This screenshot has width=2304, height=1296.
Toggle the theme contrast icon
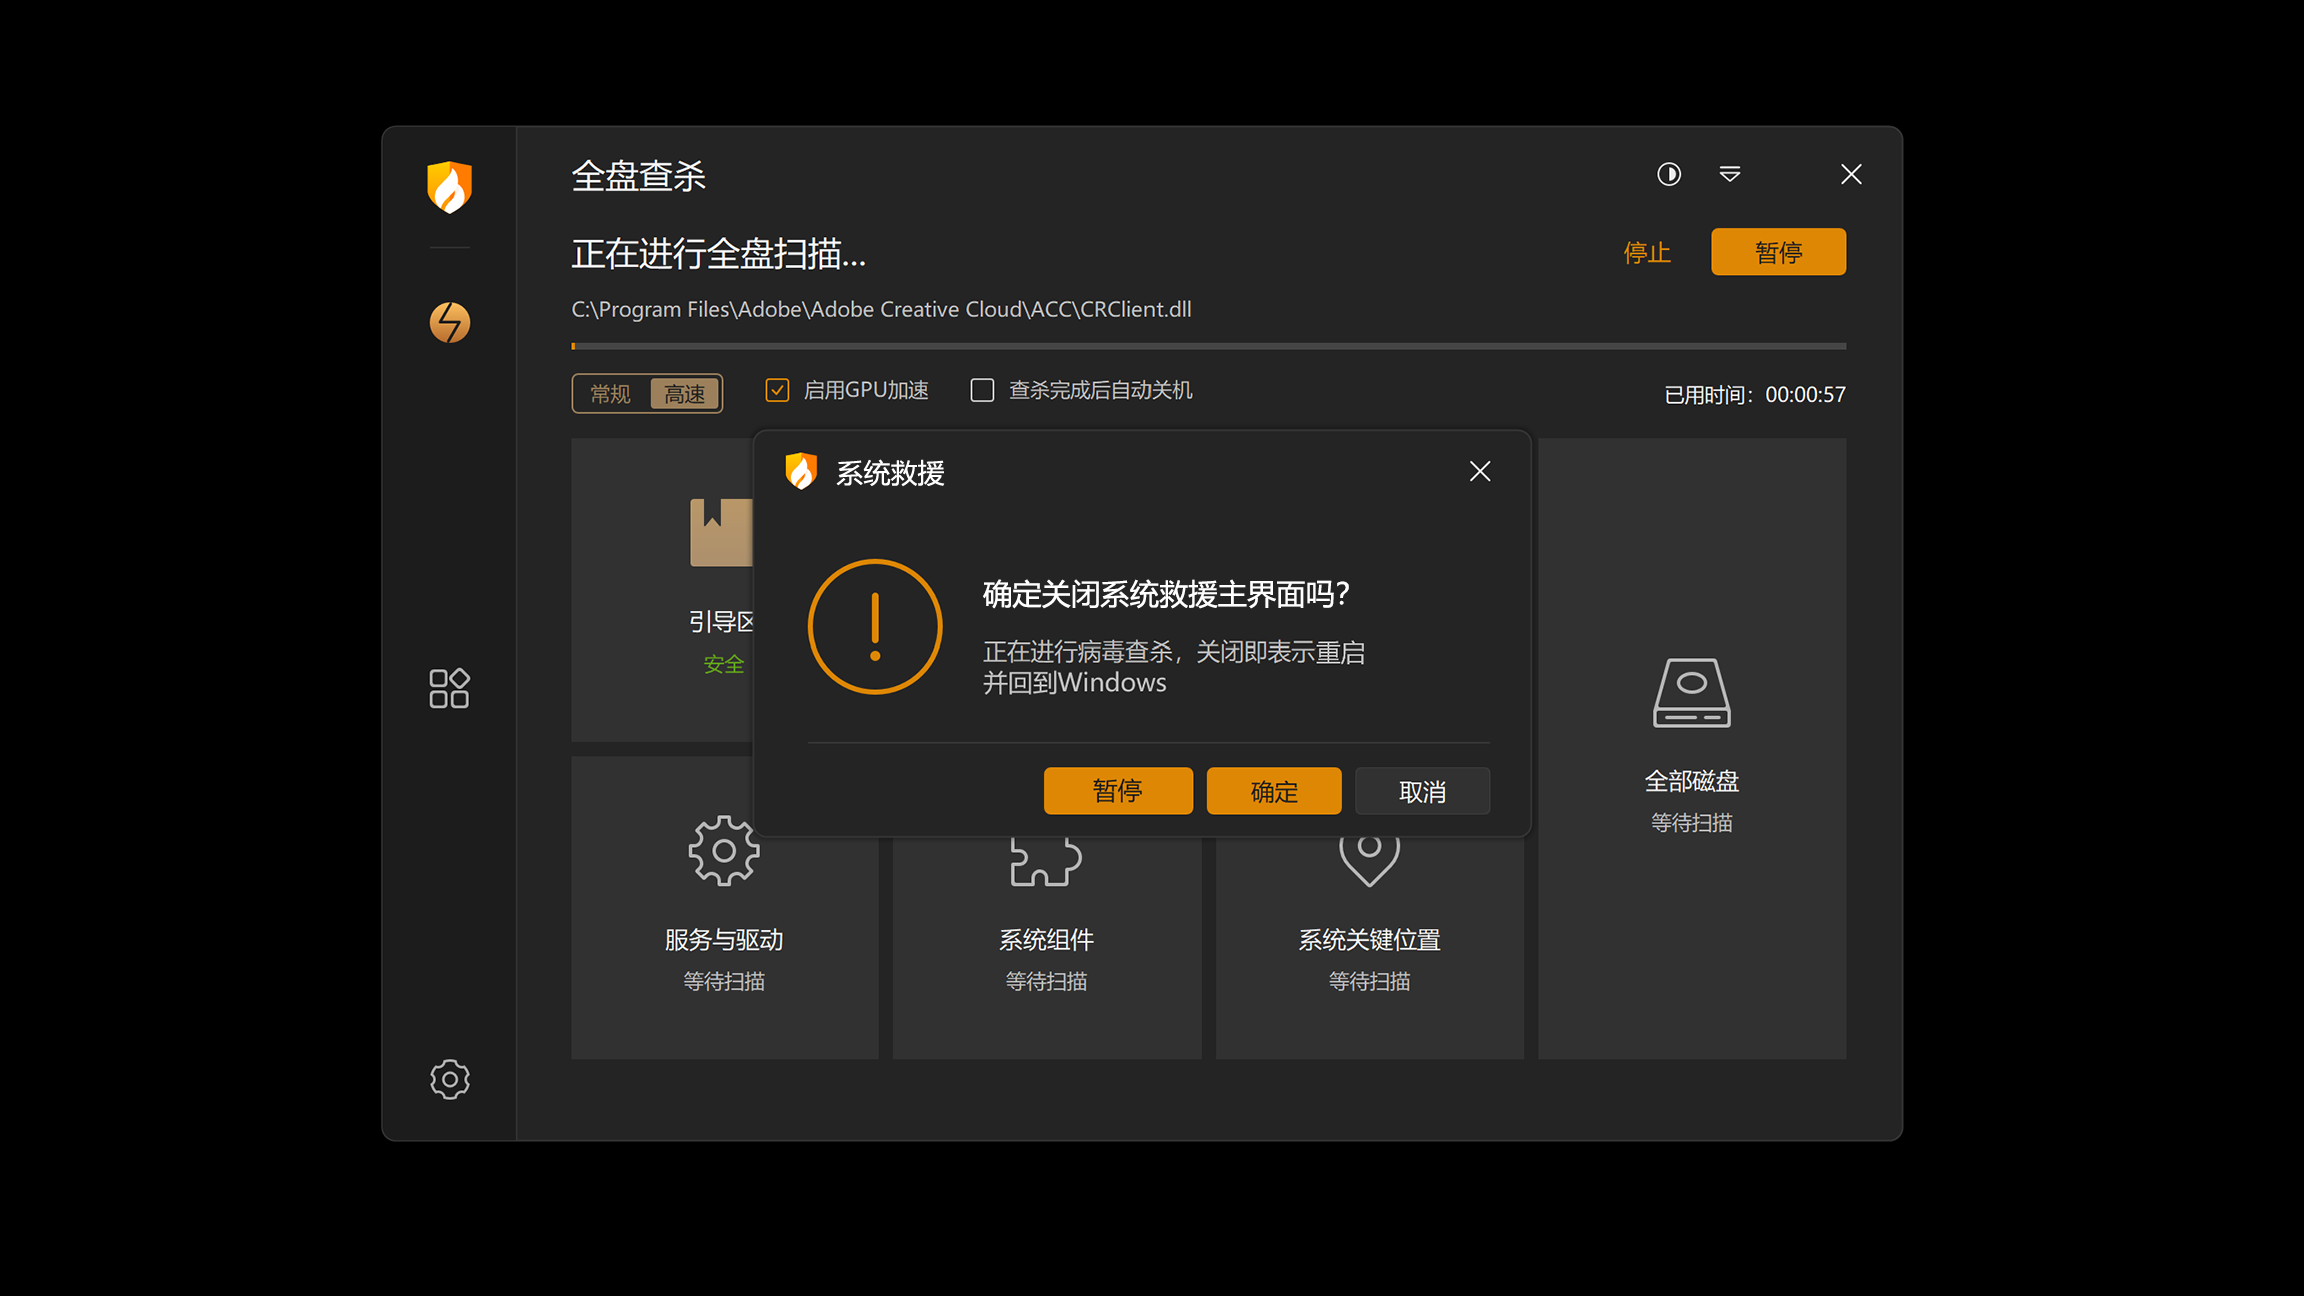1668,174
